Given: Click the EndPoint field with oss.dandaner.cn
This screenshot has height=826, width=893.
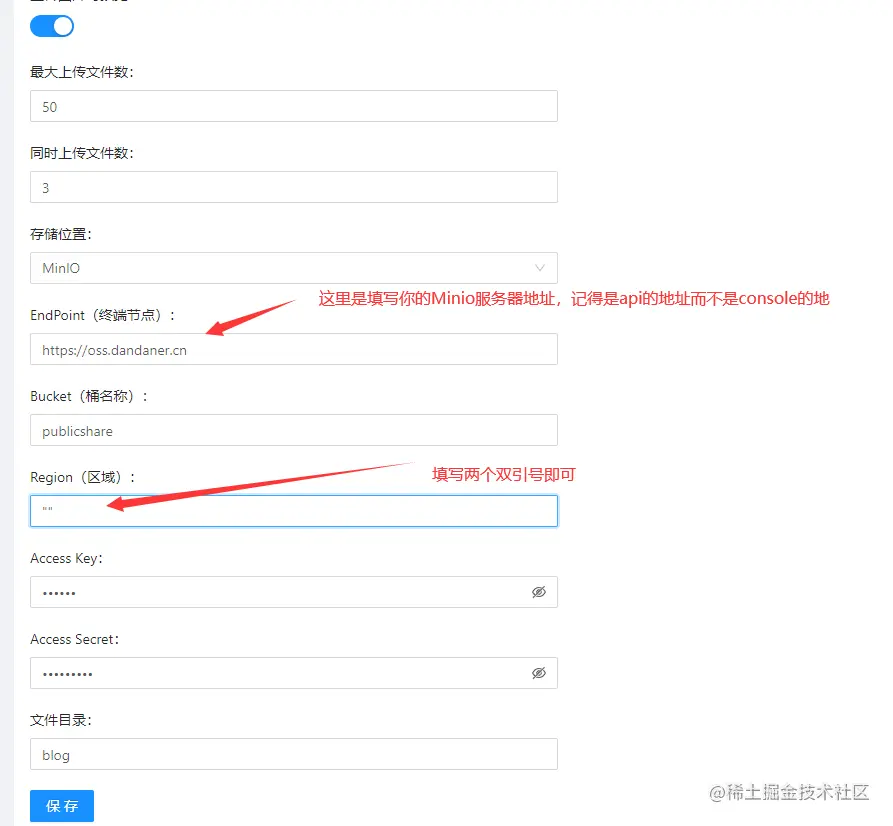Looking at the screenshot, I should click(294, 349).
